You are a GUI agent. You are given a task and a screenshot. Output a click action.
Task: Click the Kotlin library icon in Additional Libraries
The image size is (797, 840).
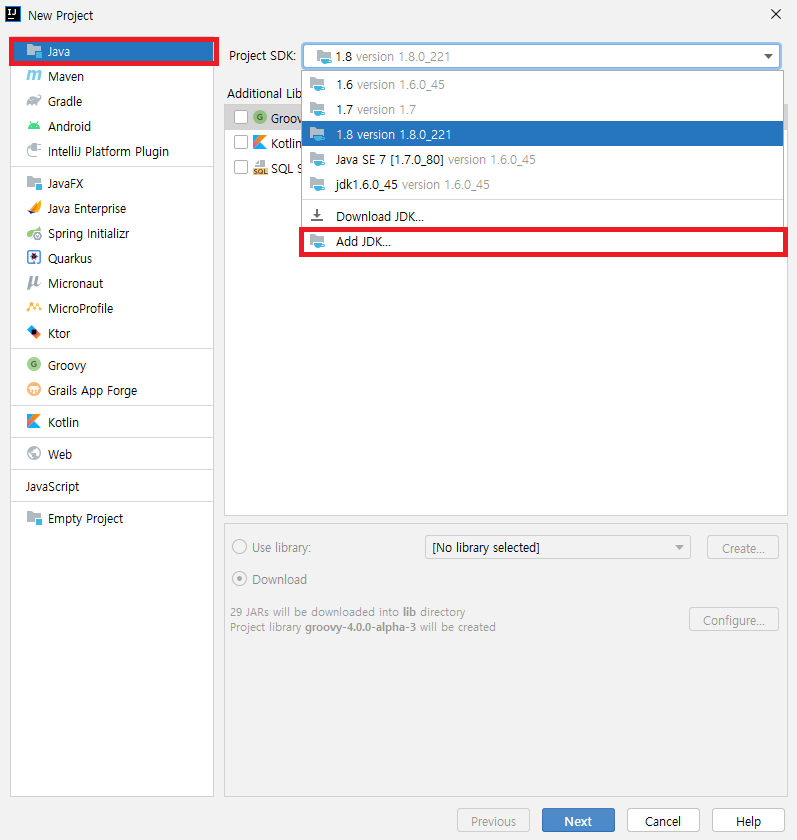260,142
